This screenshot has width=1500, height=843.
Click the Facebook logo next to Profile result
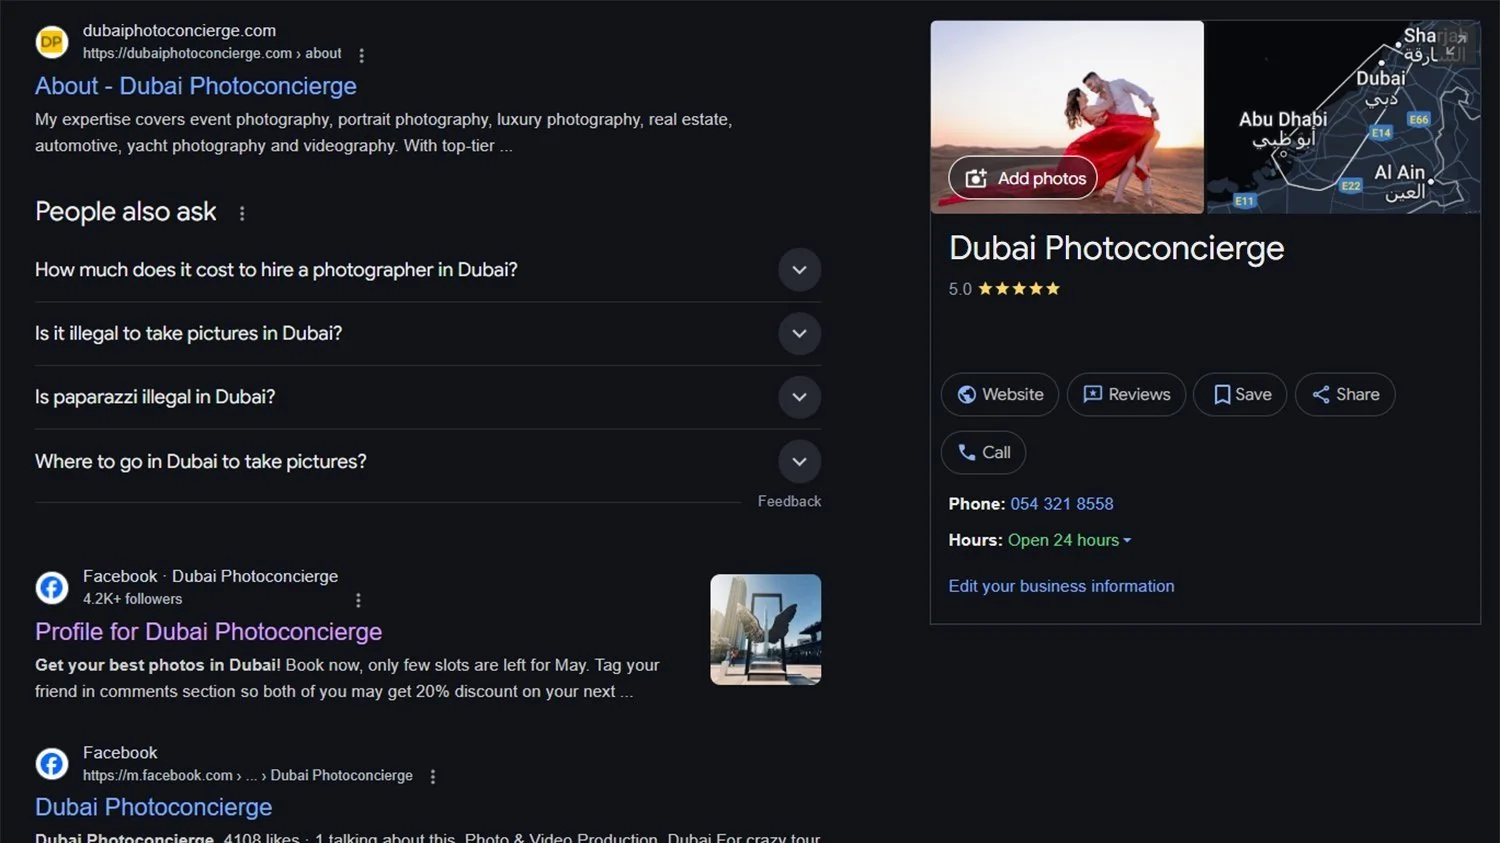tap(52, 587)
